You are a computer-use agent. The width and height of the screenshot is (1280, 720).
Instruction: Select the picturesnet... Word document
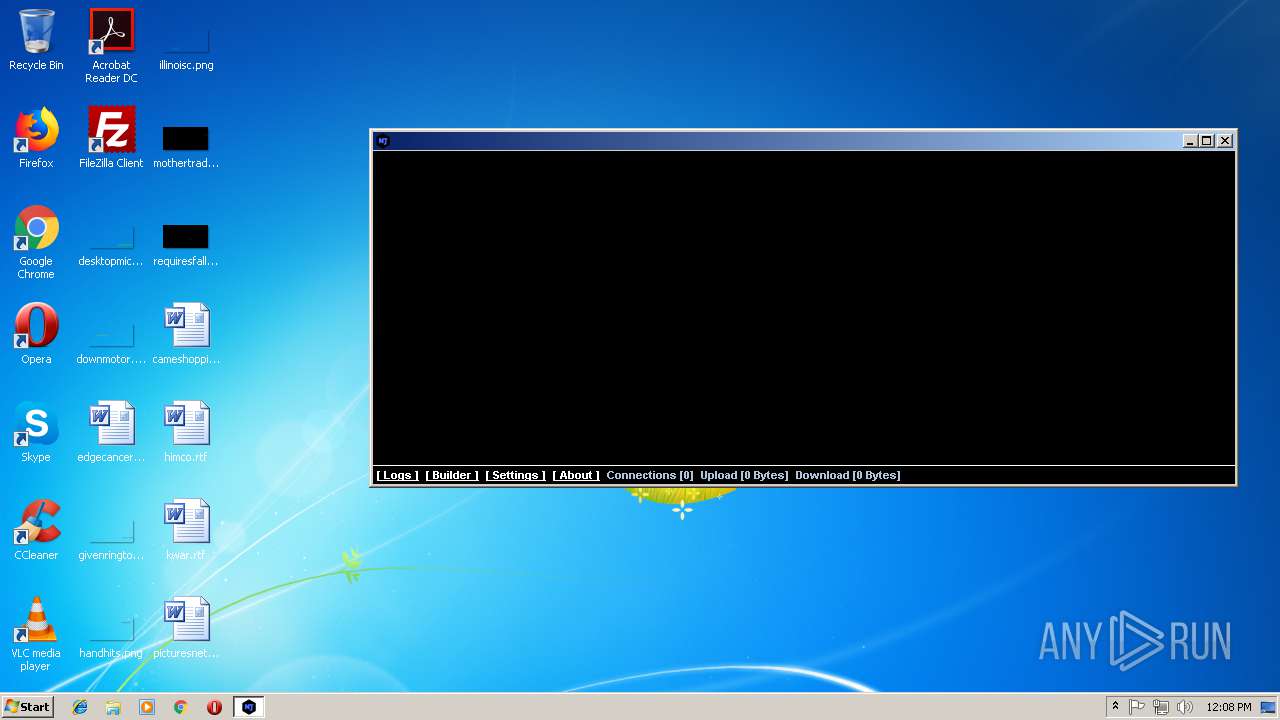186,628
